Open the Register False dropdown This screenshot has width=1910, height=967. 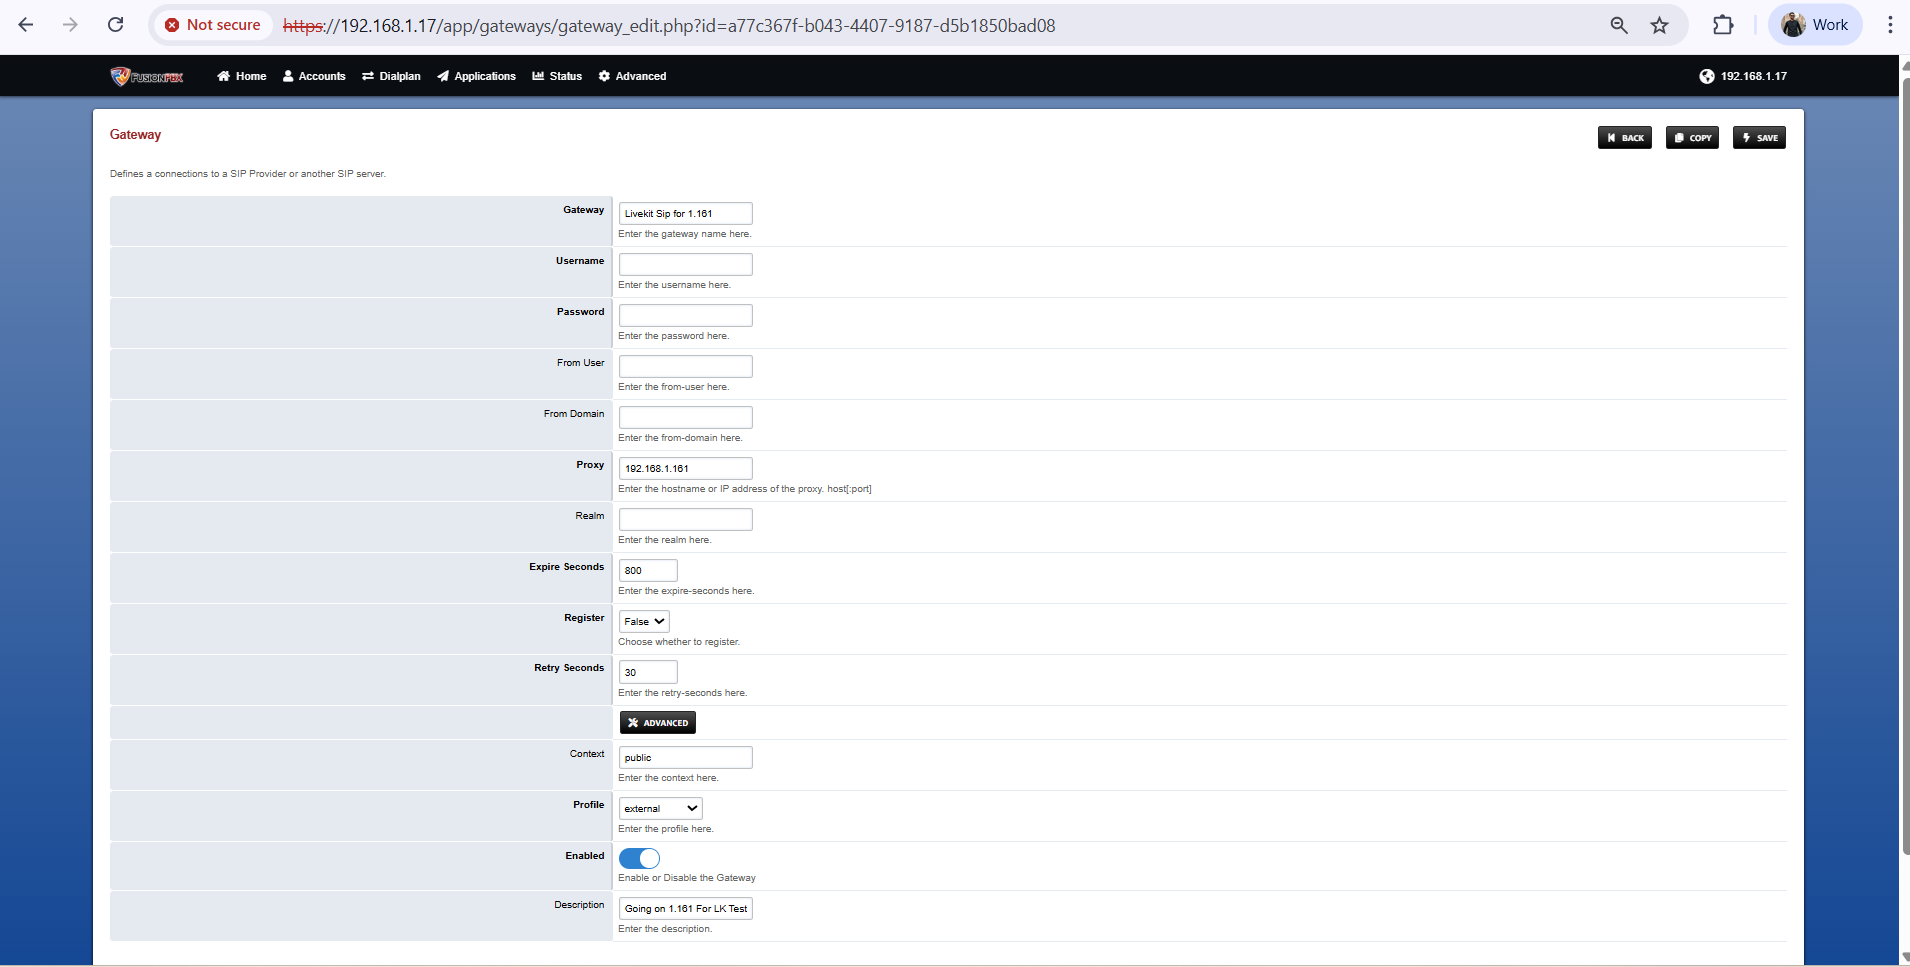pos(644,621)
